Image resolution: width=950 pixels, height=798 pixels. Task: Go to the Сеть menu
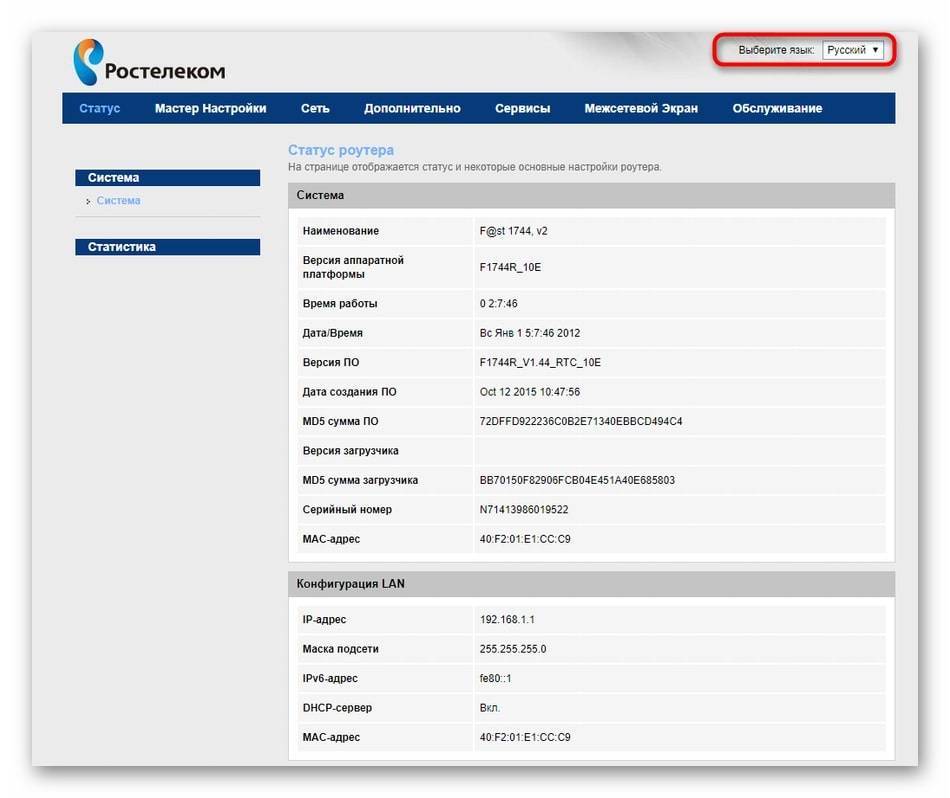pyautogui.click(x=315, y=108)
